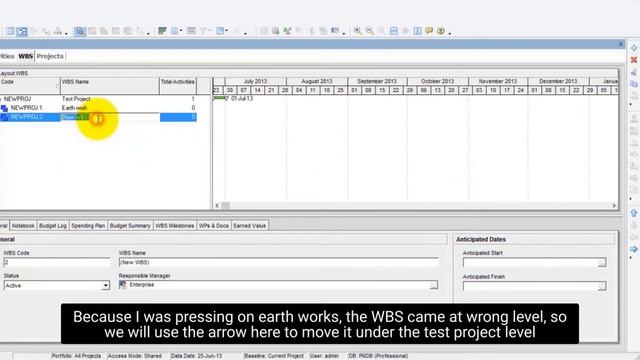The image size is (640, 360).
Task: Open the Budget Summary details tab
Action: click(x=130, y=226)
